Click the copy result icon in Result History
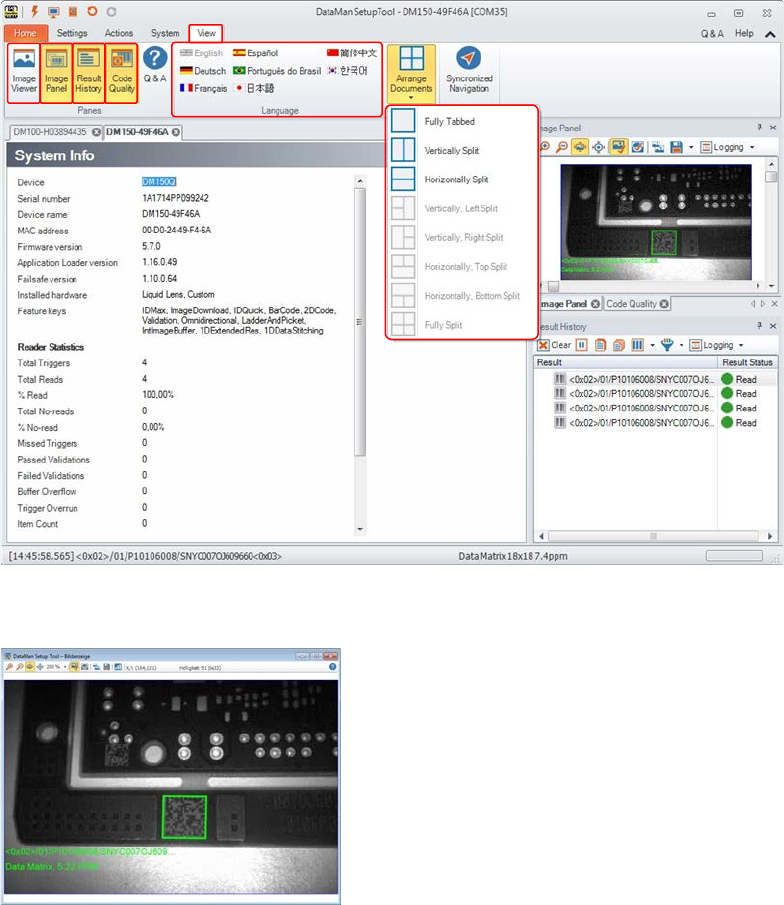The height and width of the screenshot is (905, 784). (x=600, y=345)
